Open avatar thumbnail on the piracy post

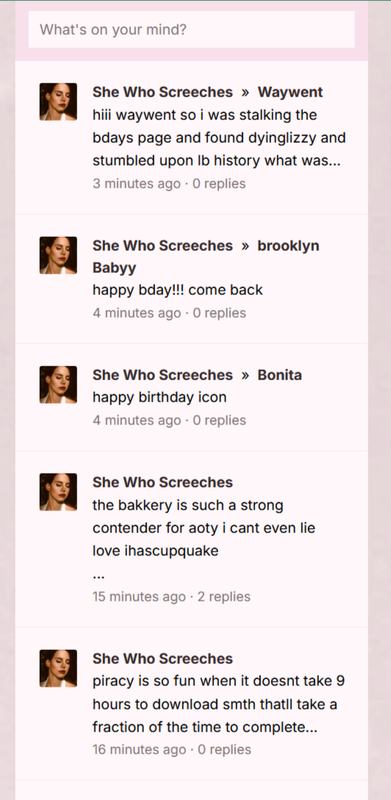coord(58,668)
